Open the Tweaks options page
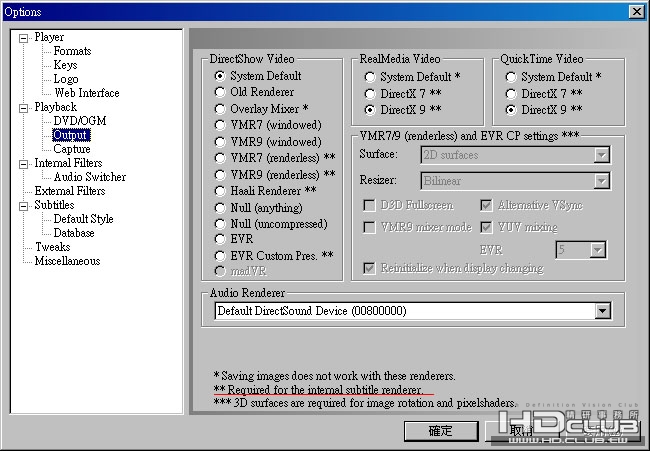 52,247
